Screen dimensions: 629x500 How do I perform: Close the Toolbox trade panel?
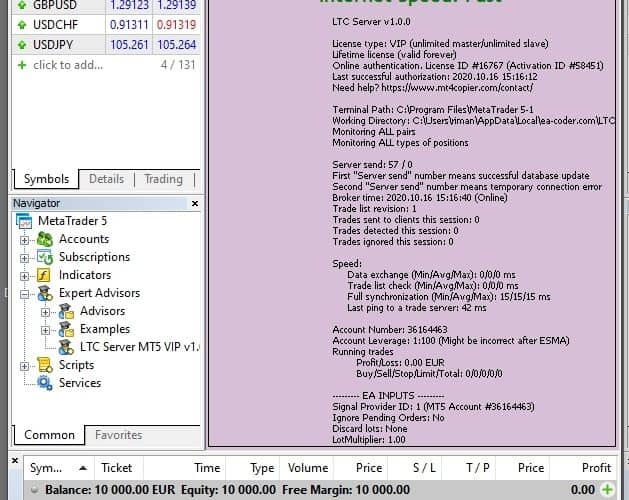[15, 461]
